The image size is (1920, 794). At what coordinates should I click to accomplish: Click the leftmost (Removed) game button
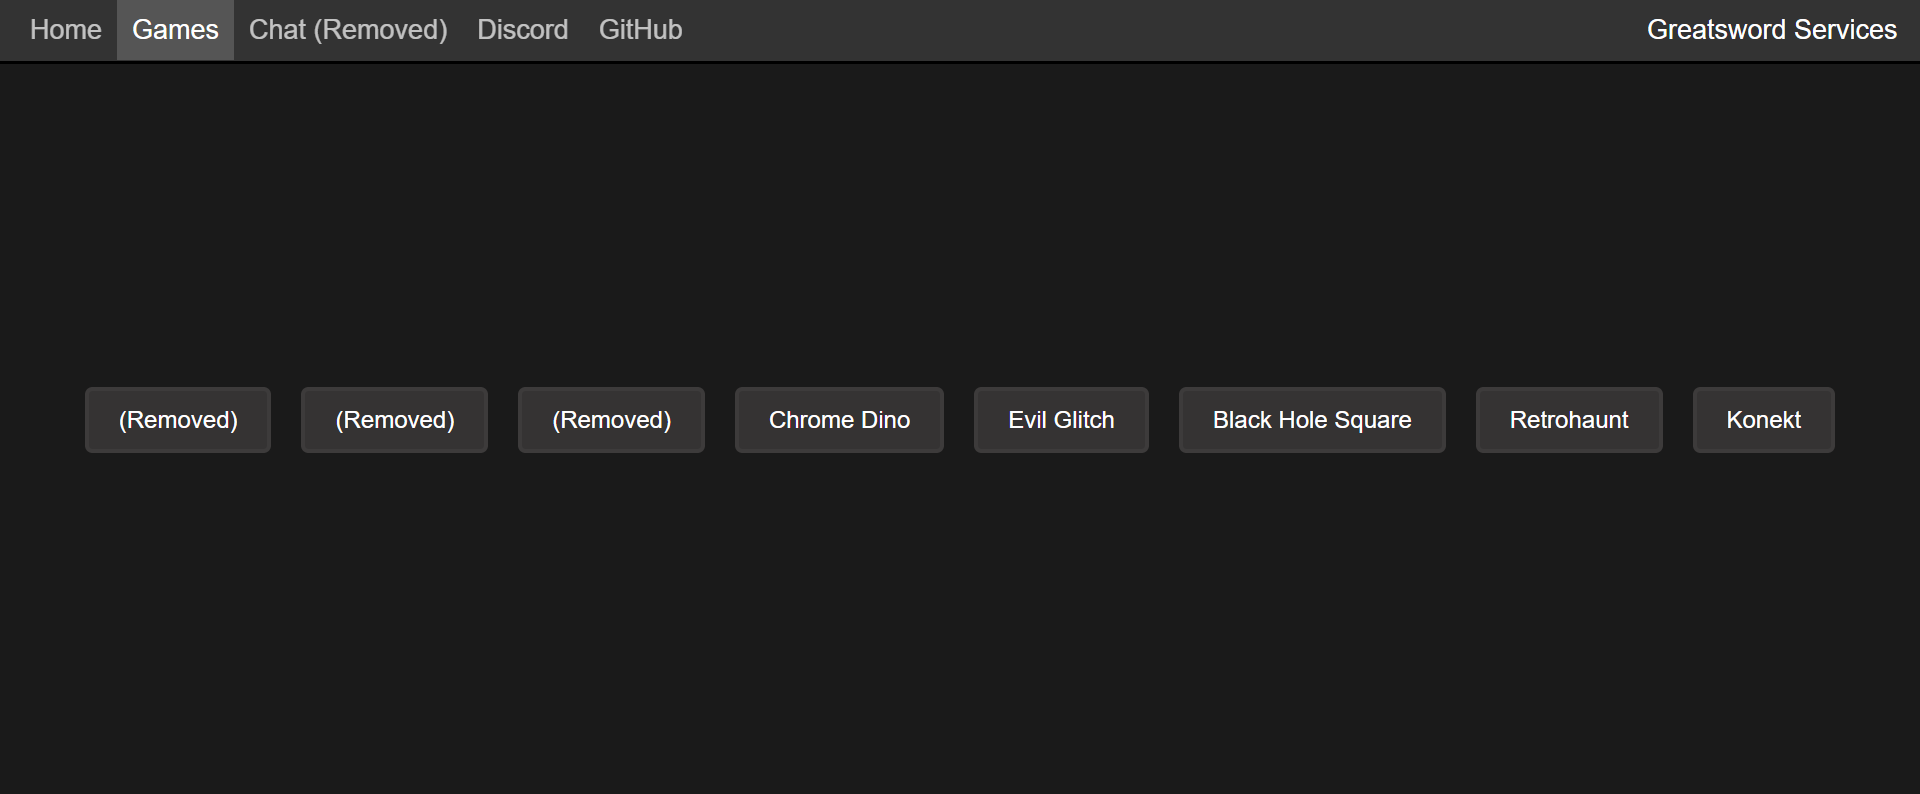coord(178,420)
